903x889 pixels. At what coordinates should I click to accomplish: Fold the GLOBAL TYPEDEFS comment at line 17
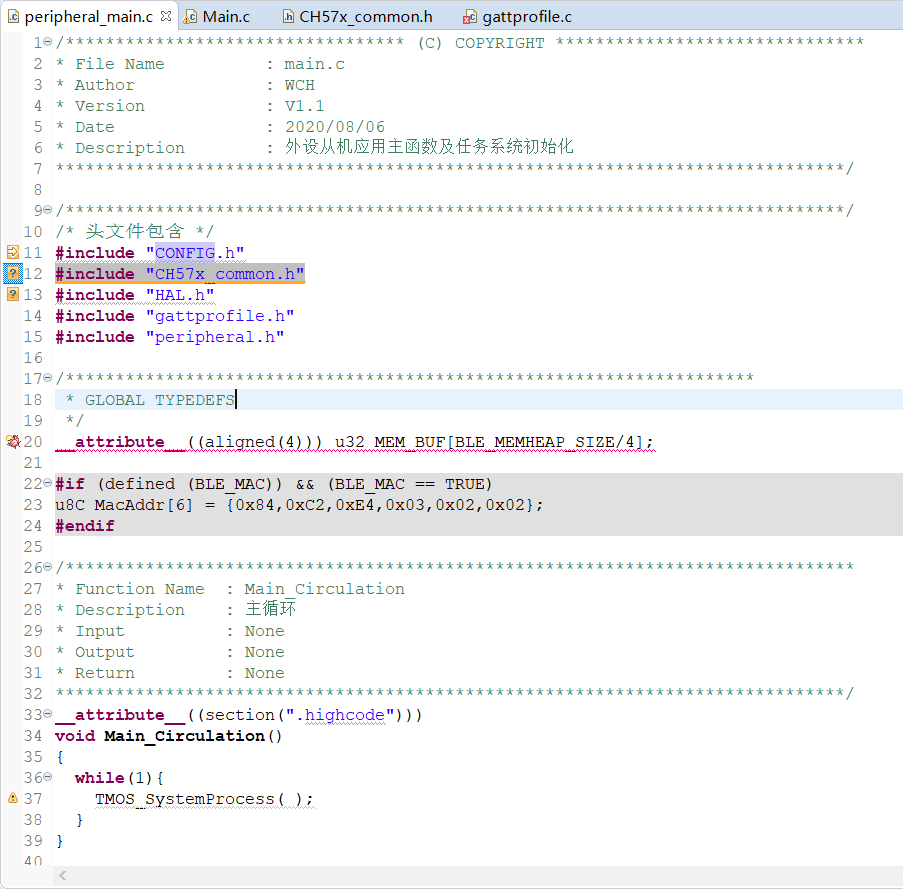click(x=48, y=379)
